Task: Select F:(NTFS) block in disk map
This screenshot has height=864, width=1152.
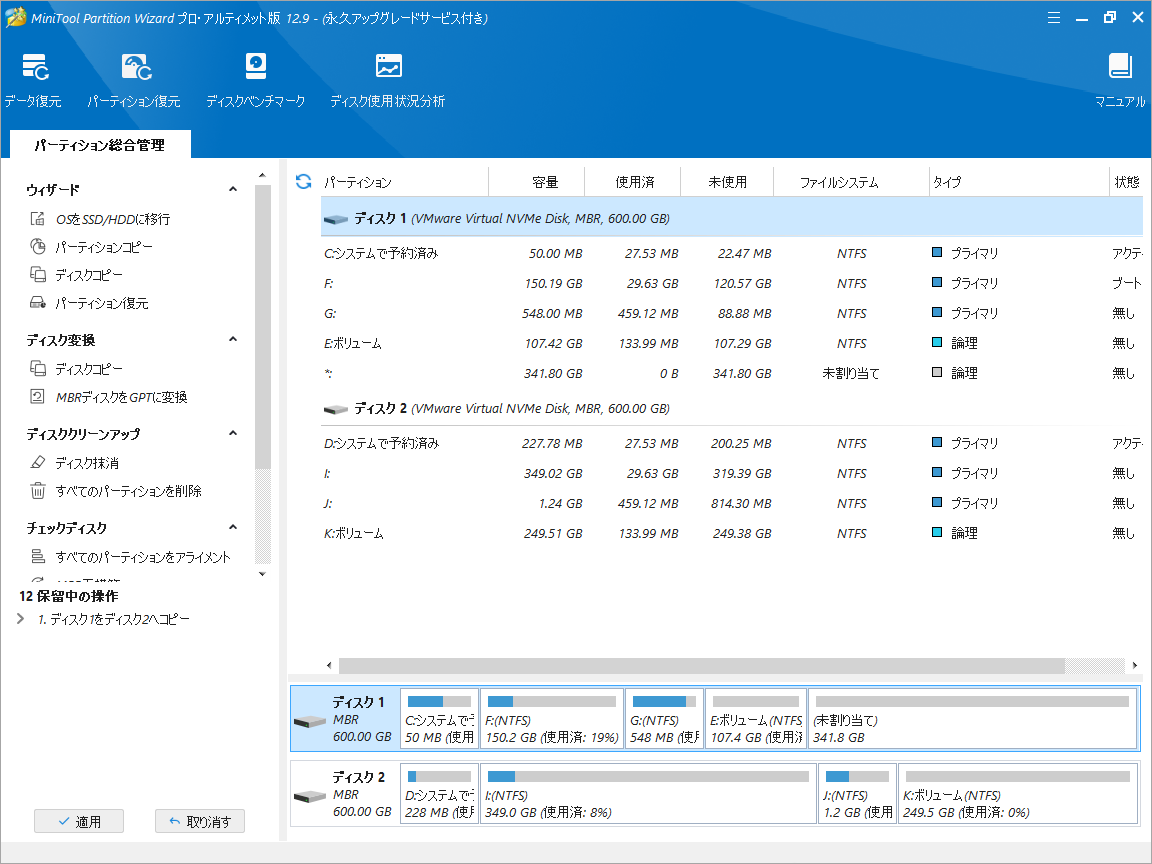Action: 552,719
